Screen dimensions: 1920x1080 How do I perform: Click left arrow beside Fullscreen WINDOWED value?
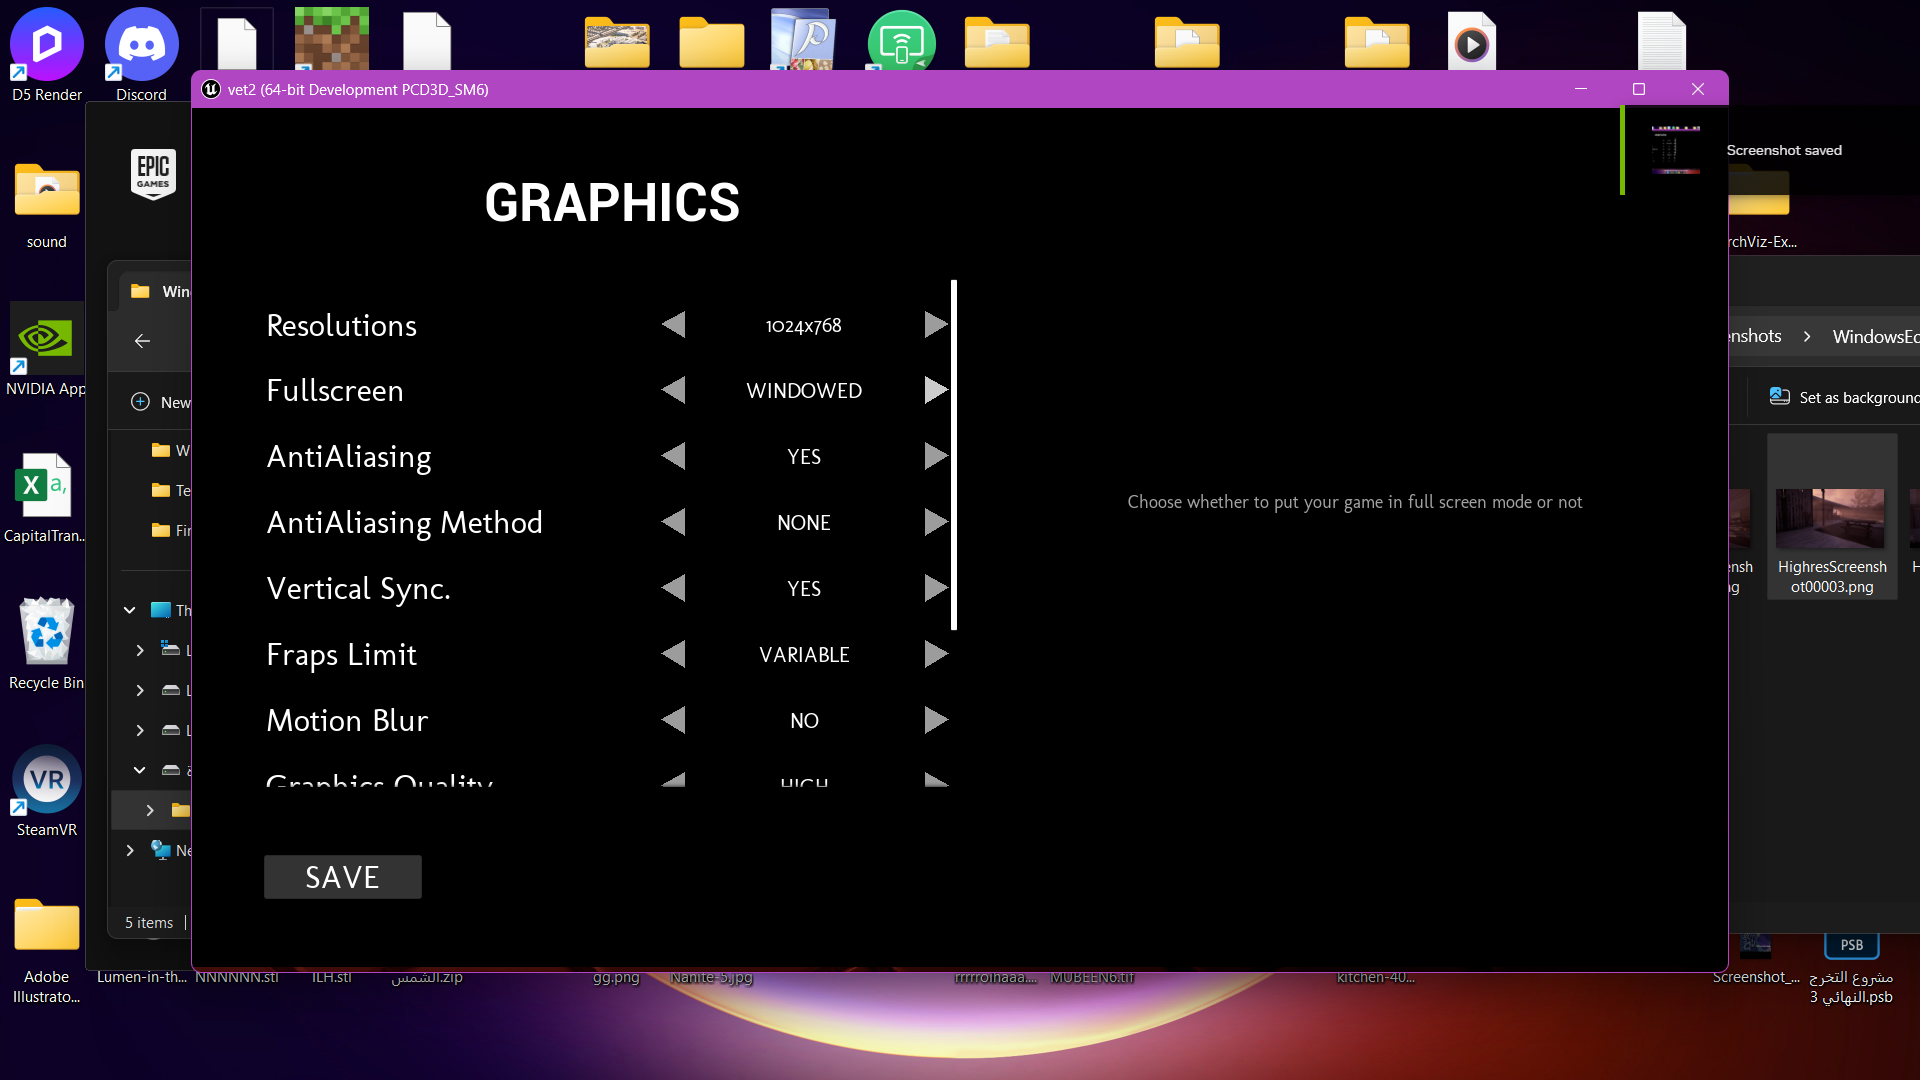674,390
